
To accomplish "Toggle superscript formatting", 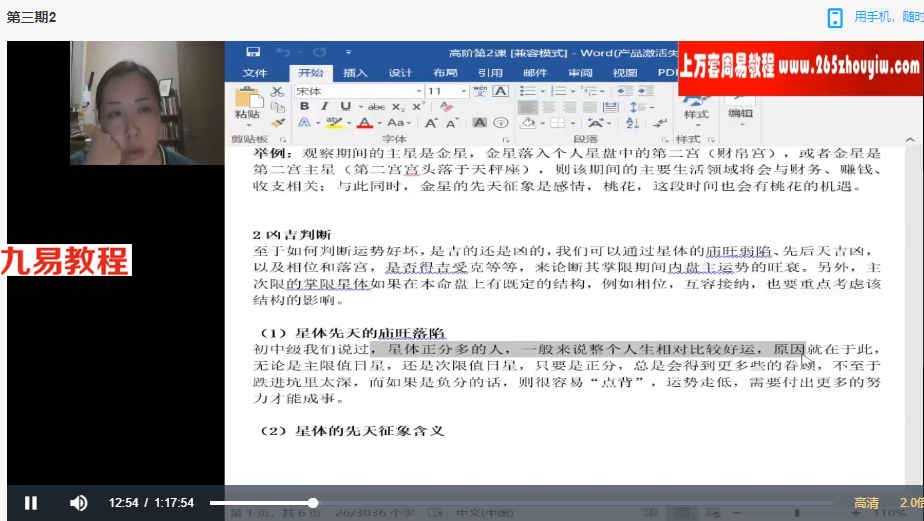I will coord(417,107).
